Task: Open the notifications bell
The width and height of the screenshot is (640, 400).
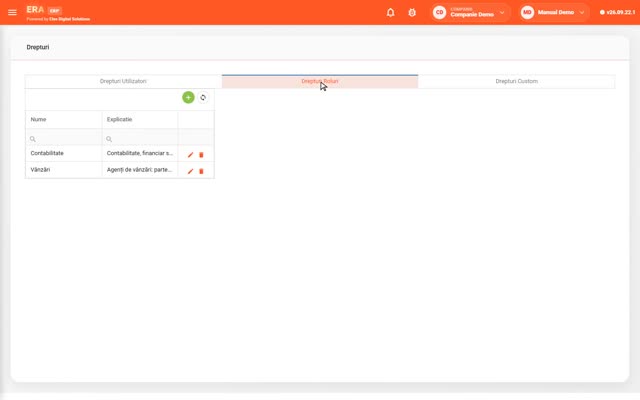Action: pyautogui.click(x=391, y=13)
